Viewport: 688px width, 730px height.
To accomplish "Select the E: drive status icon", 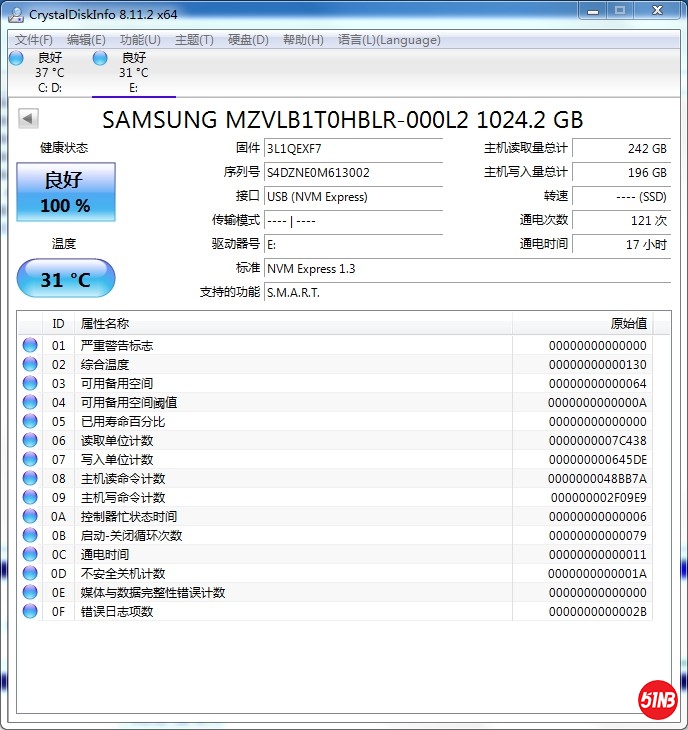I will point(100,58).
